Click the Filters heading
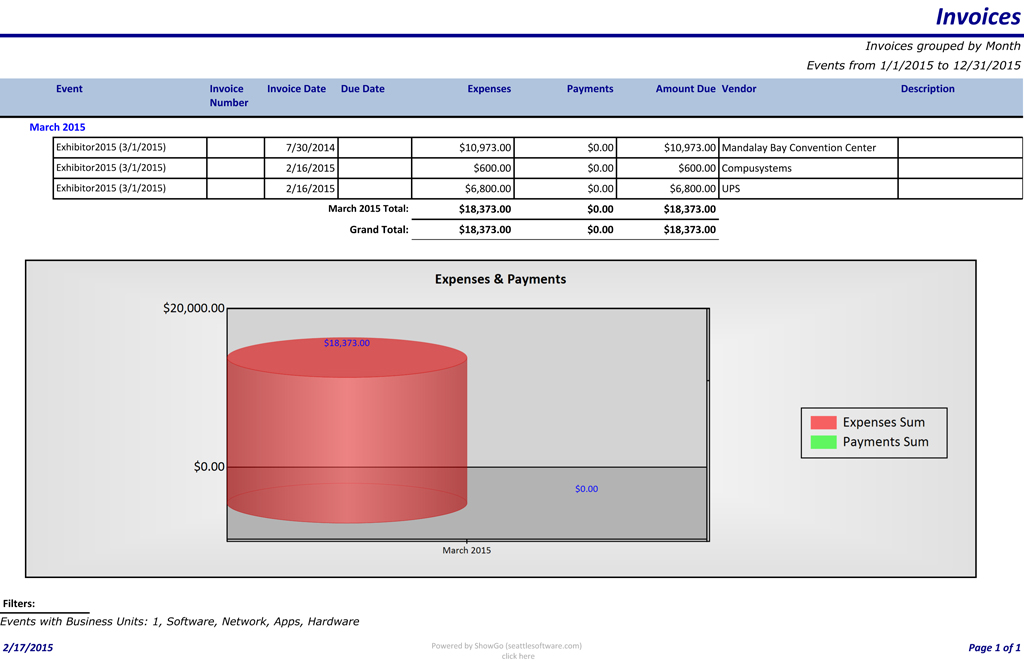This screenshot has width=1024, height=661. click(x=19, y=604)
